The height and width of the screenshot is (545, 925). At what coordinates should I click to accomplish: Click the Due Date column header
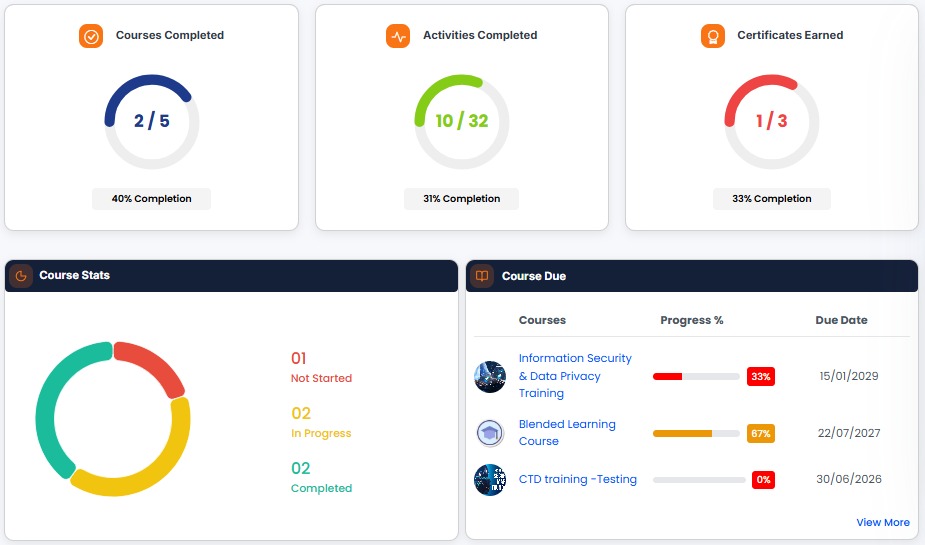841,320
